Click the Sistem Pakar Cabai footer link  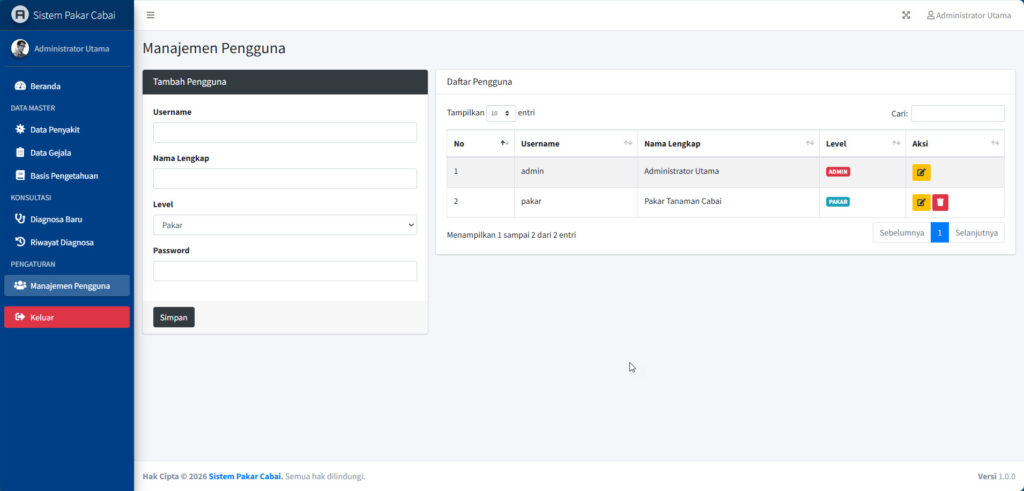(245, 476)
